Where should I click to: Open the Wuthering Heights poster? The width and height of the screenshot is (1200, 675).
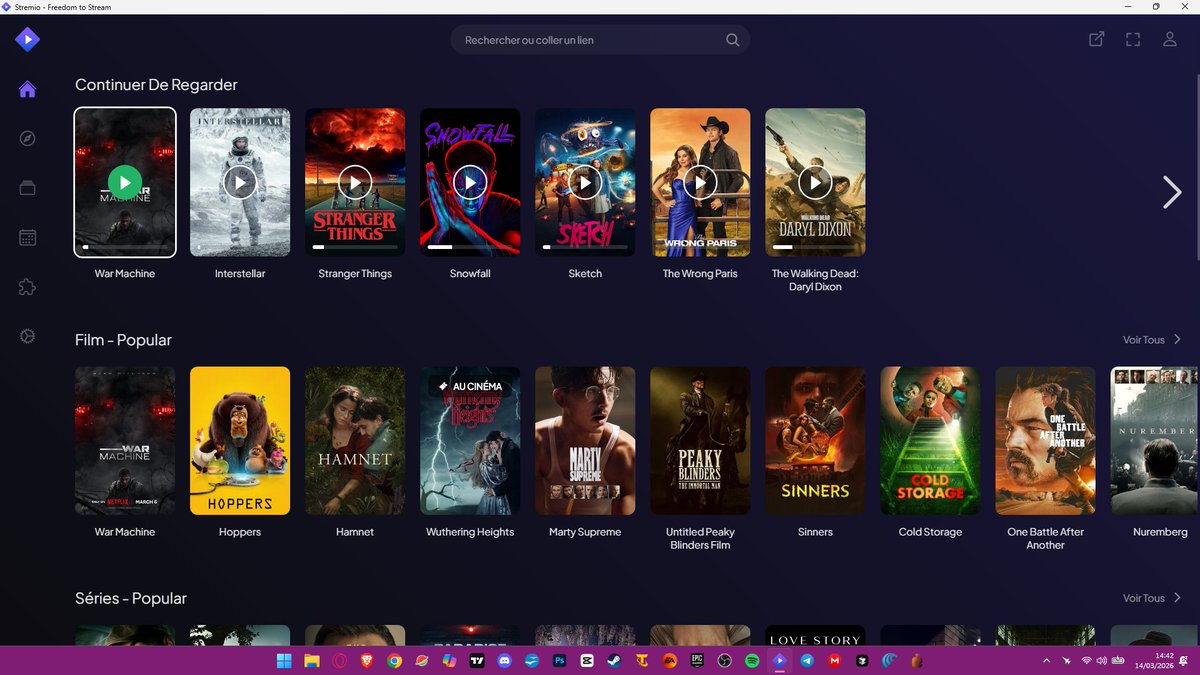coord(470,441)
